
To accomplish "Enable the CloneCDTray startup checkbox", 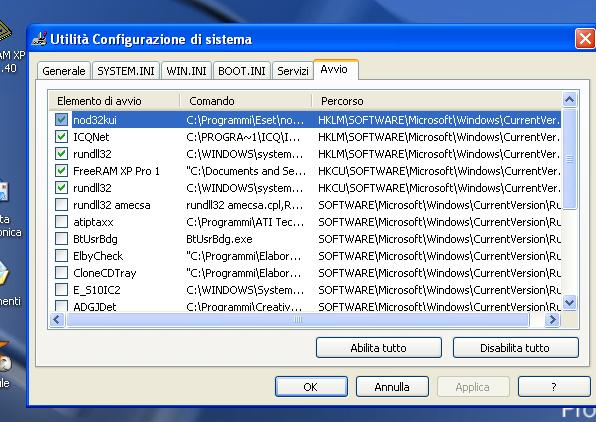I will (x=61, y=273).
